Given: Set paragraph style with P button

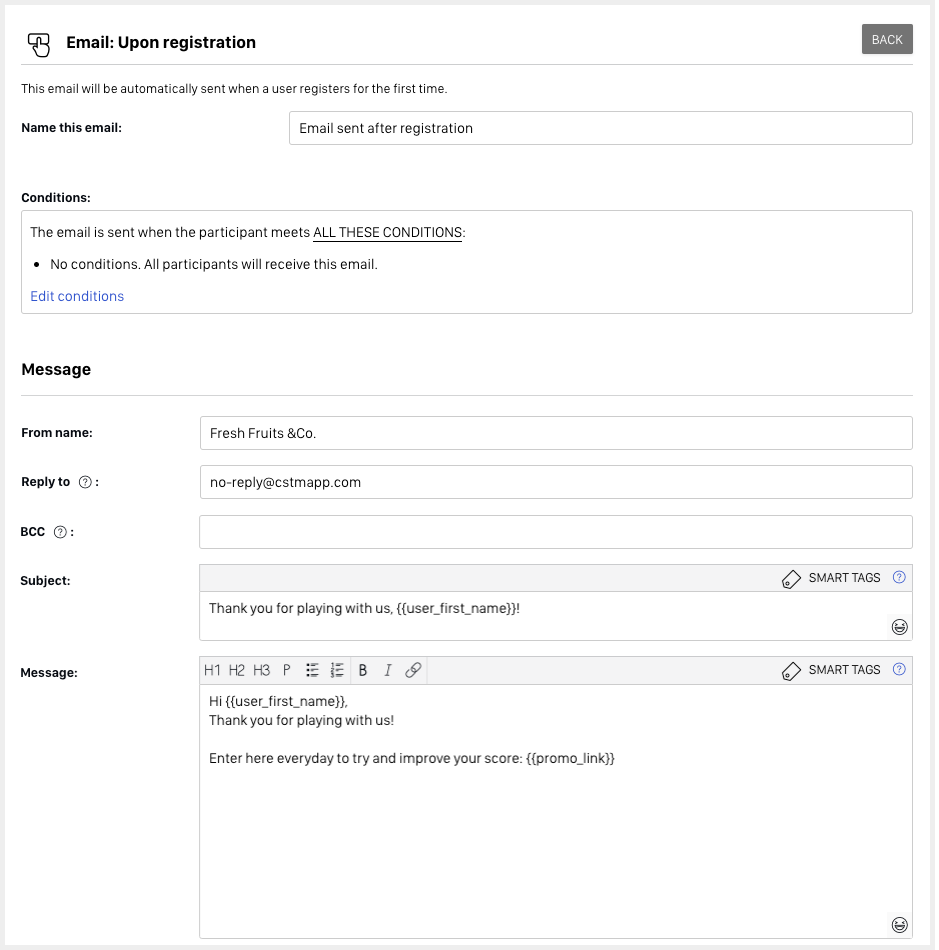Looking at the screenshot, I should click(286, 670).
